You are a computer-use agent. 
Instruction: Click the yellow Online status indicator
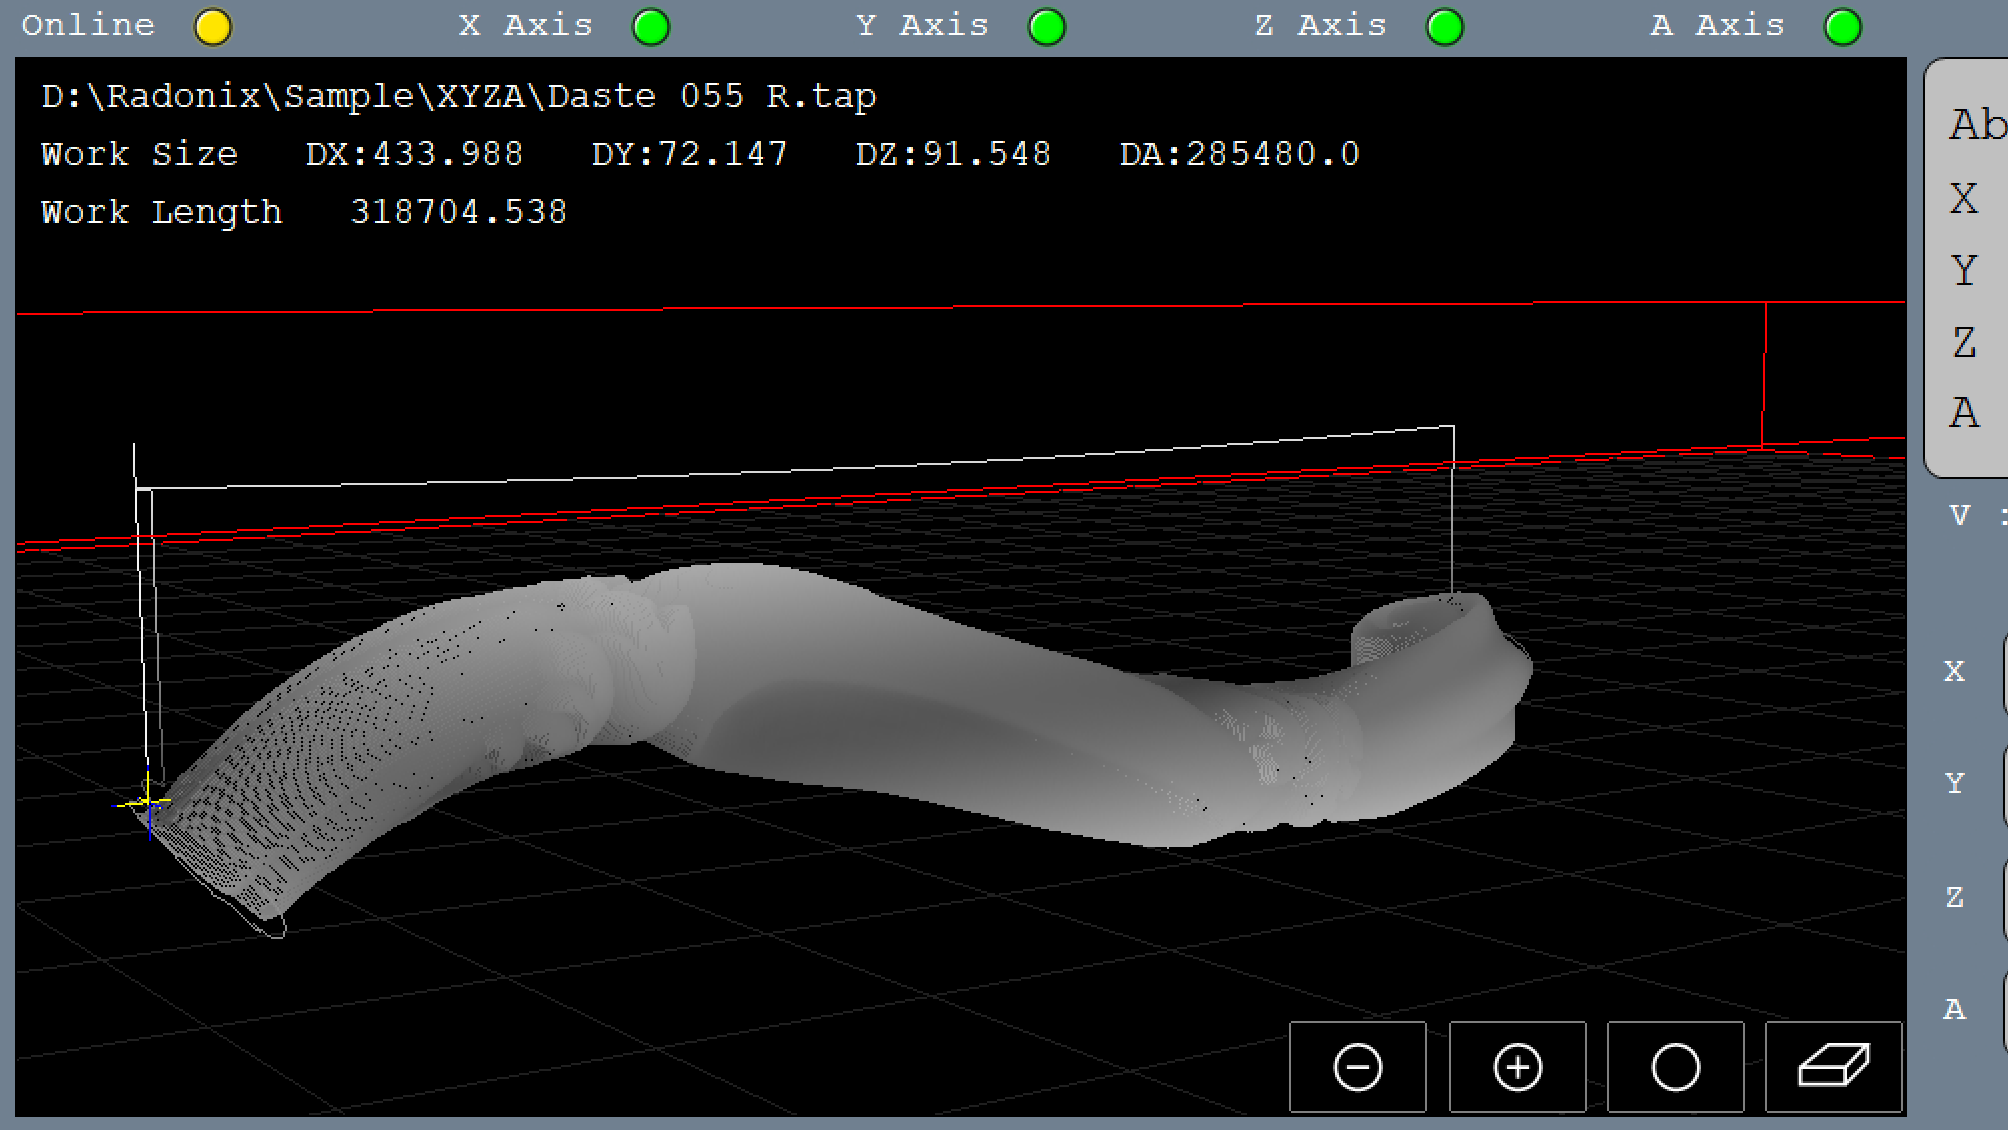(x=212, y=27)
